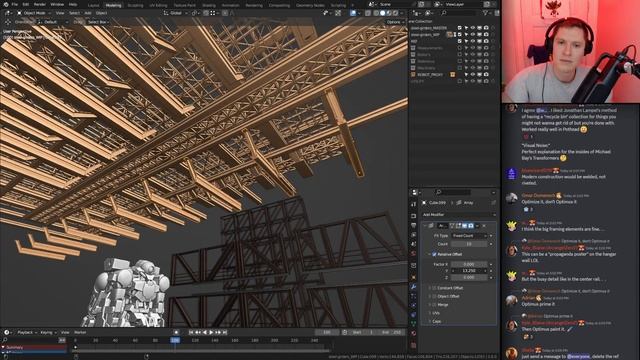The height and width of the screenshot is (360, 640).
Task: Open the Modifiers wrench properties tab
Action: (413, 287)
